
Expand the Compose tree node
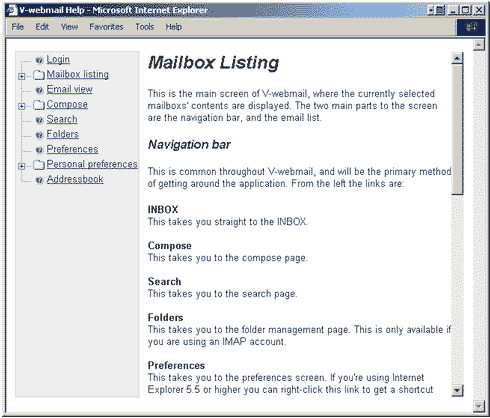pyautogui.click(x=22, y=106)
